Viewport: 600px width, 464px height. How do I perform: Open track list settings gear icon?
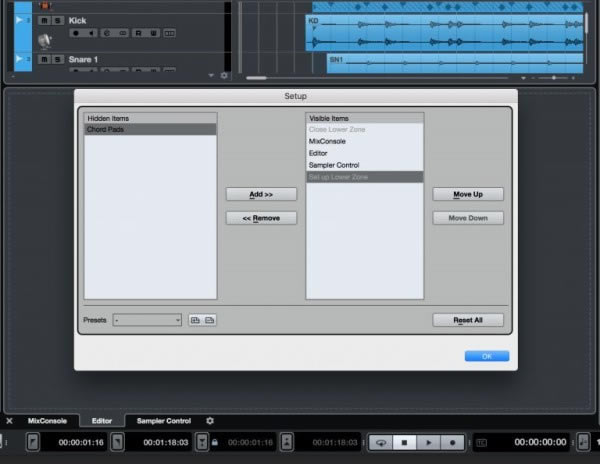pos(224,76)
